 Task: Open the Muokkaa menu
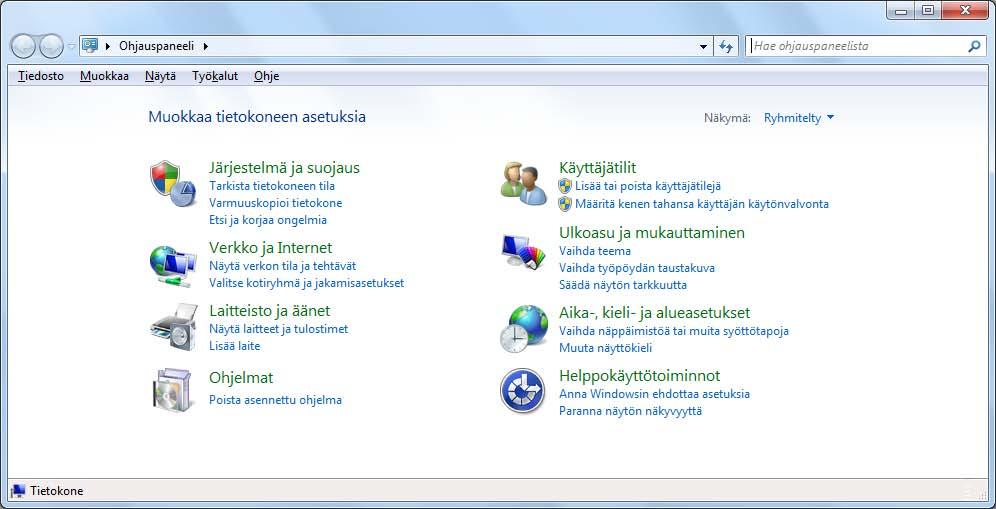pos(104,76)
